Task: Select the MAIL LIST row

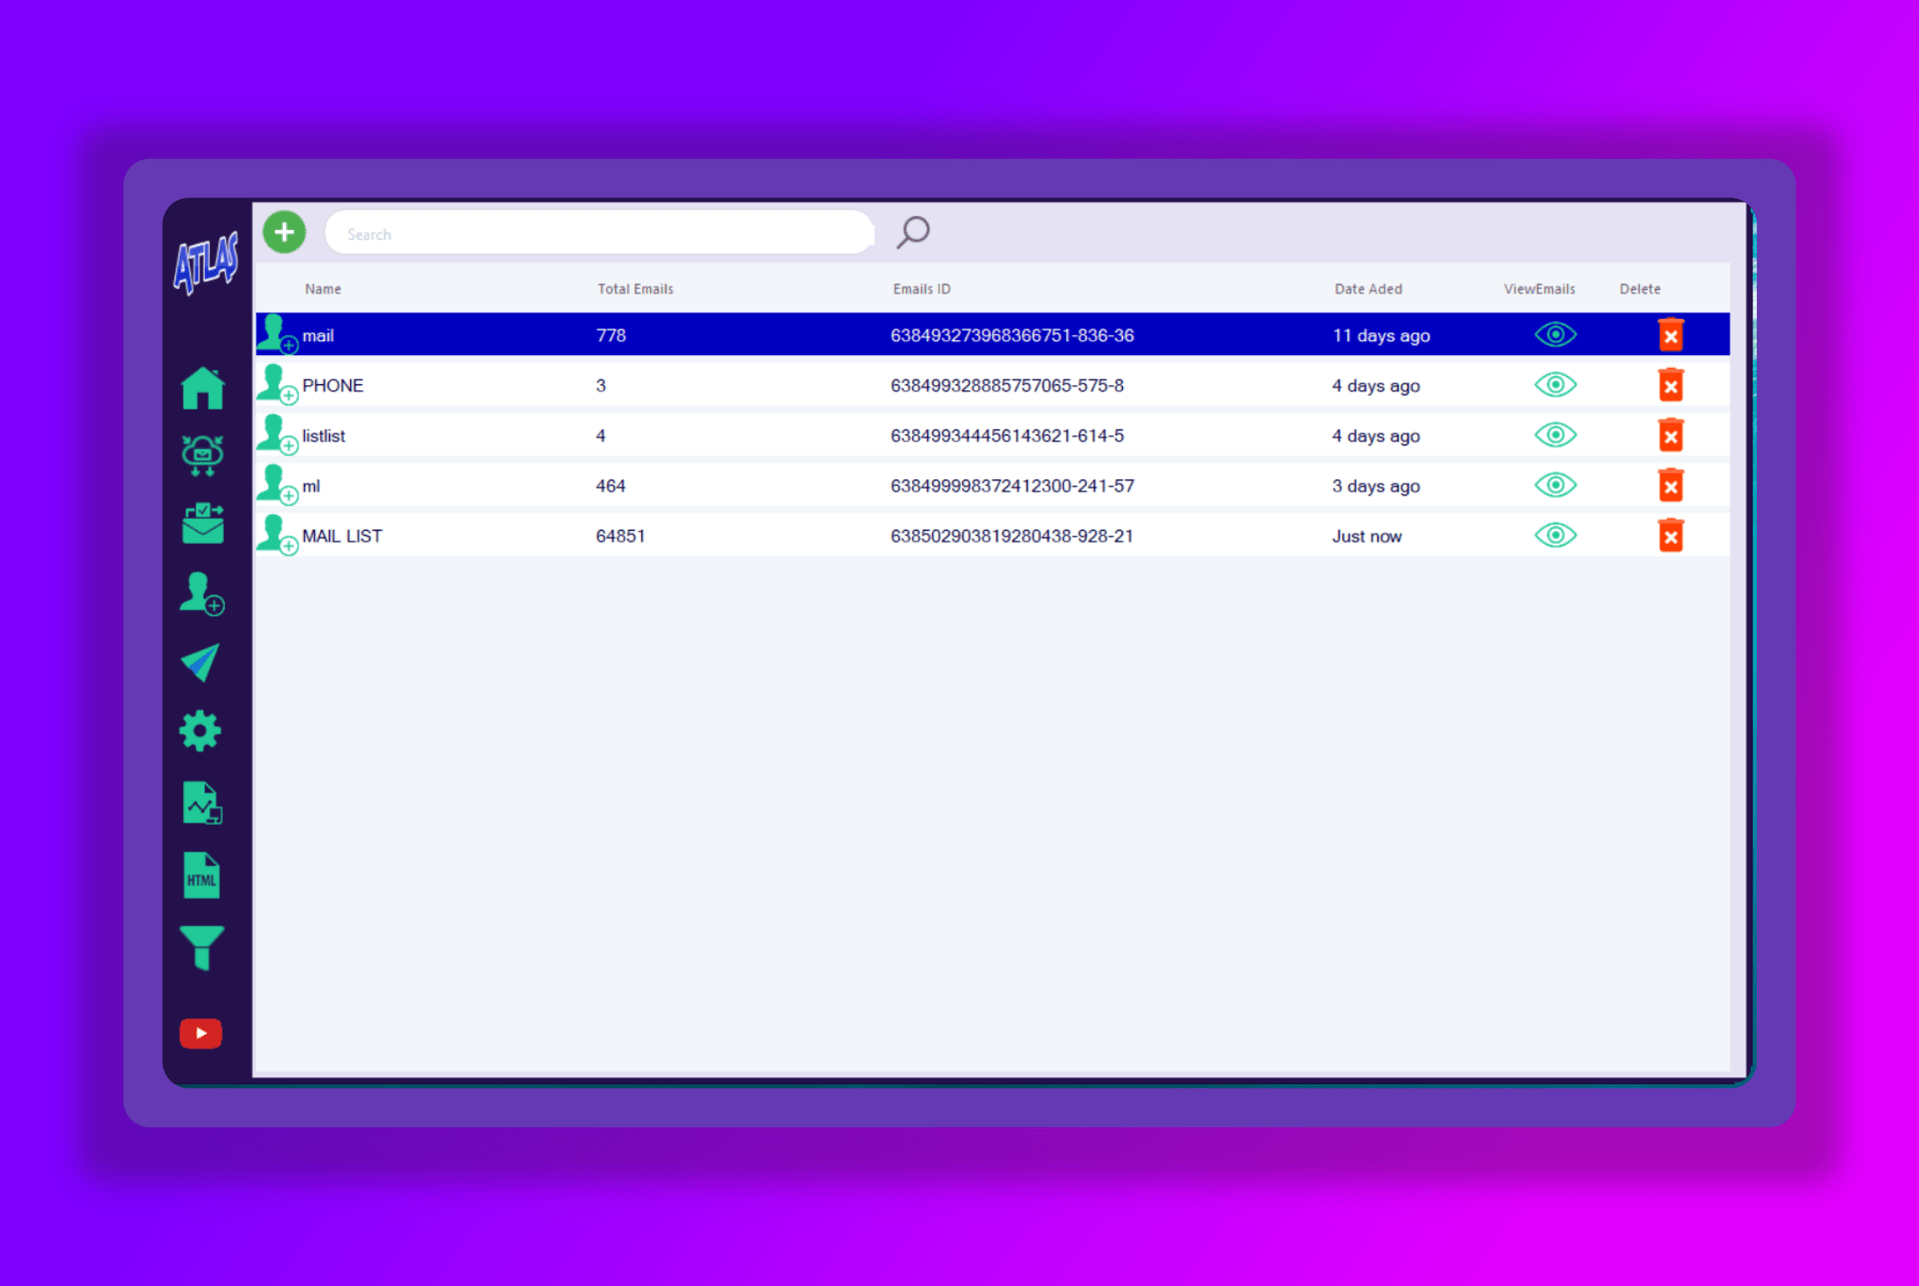Action: point(342,536)
